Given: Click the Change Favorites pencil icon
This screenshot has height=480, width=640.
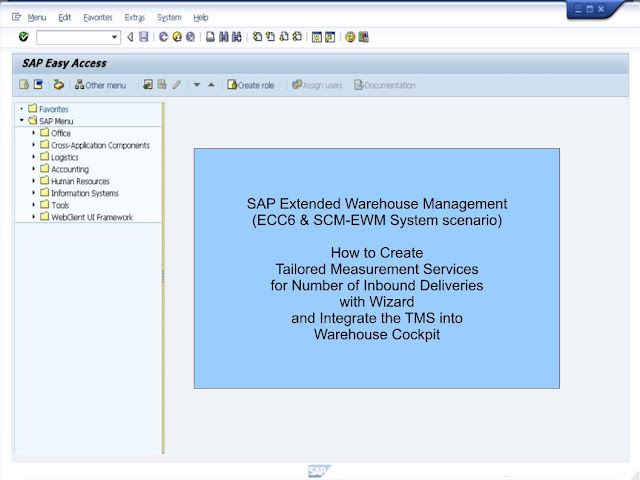Looking at the screenshot, I should [x=176, y=84].
